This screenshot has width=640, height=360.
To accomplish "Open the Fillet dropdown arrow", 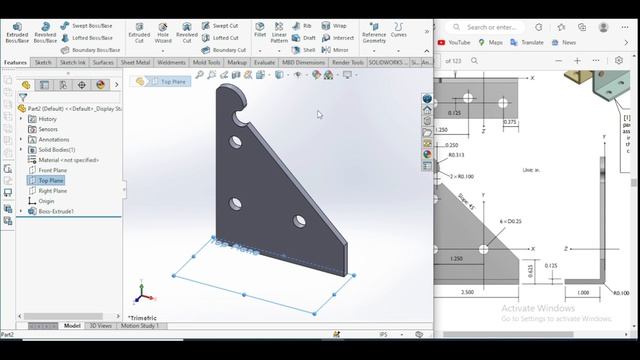I will [x=260, y=51].
